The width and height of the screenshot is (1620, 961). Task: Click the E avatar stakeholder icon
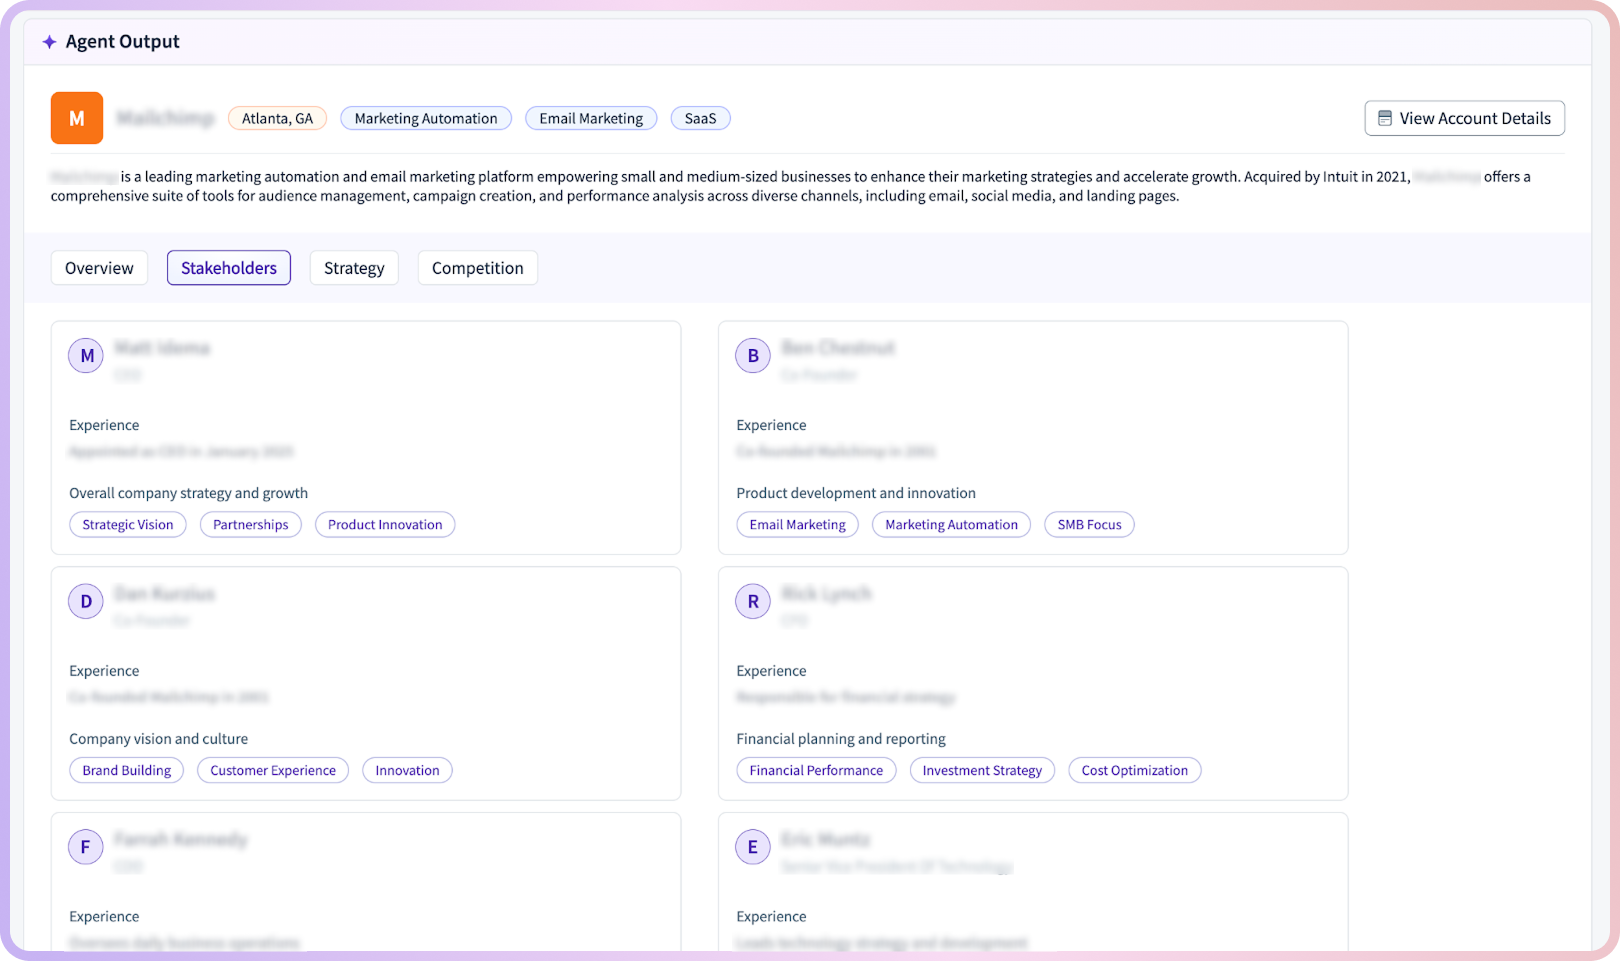pyautogui.click(x=753, y=847)
